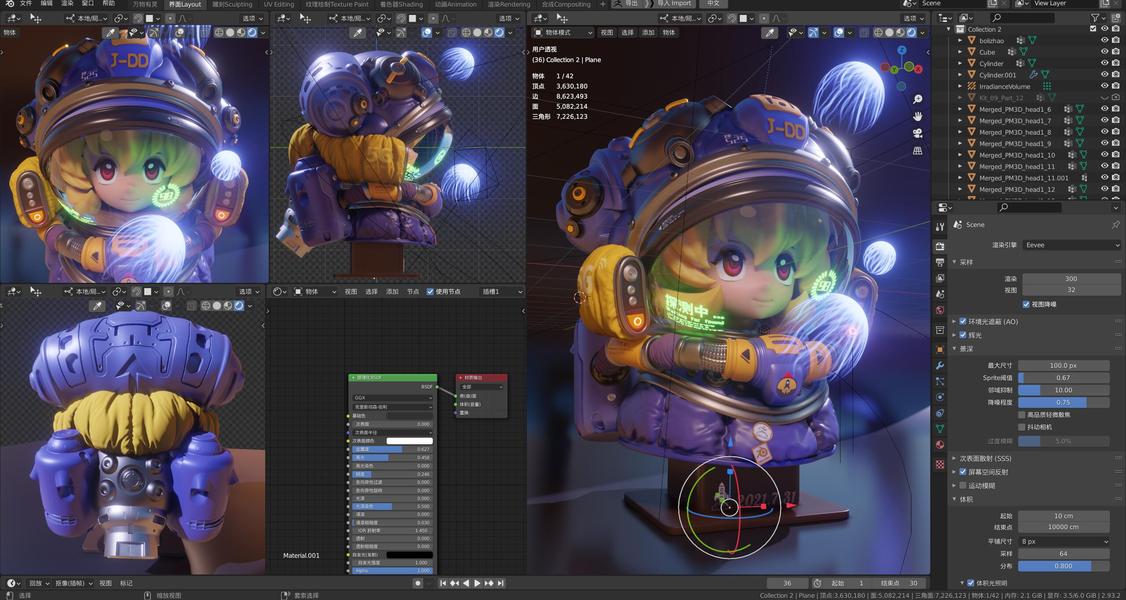
Task: Open the Add menu in node editor header
Action: (392, 291)
